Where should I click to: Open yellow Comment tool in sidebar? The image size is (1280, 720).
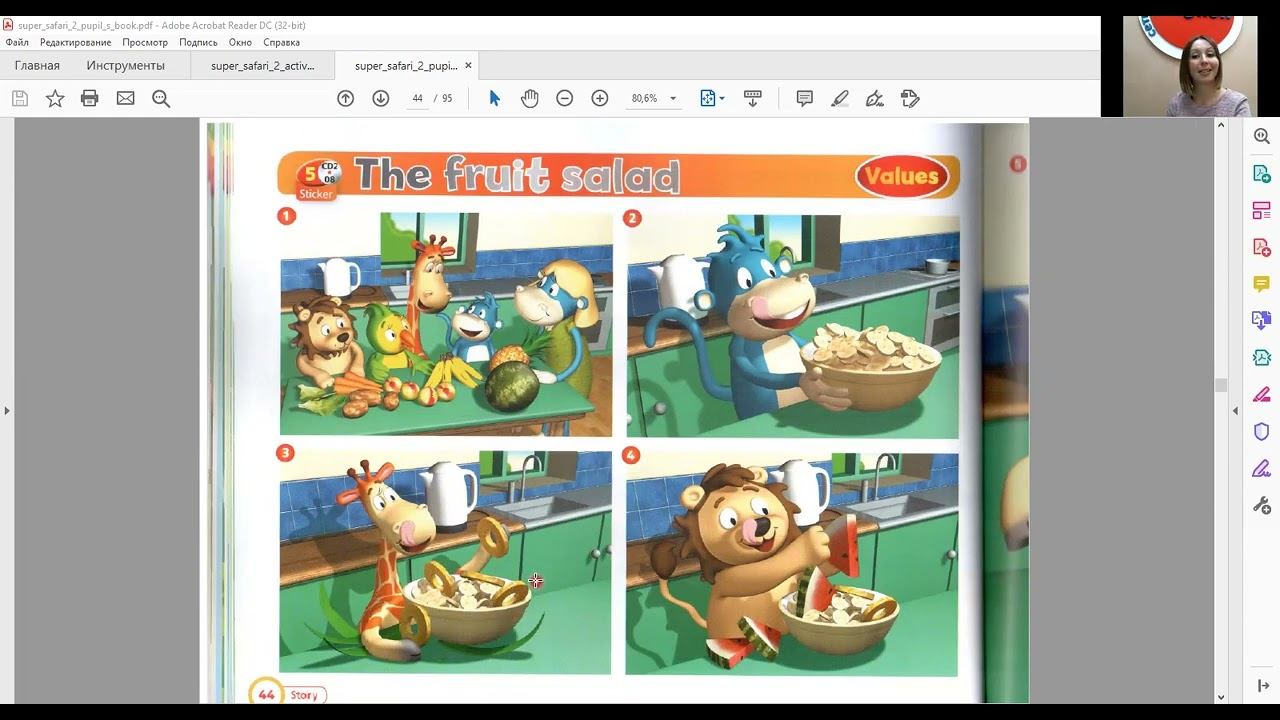[x=1262, y=284]
